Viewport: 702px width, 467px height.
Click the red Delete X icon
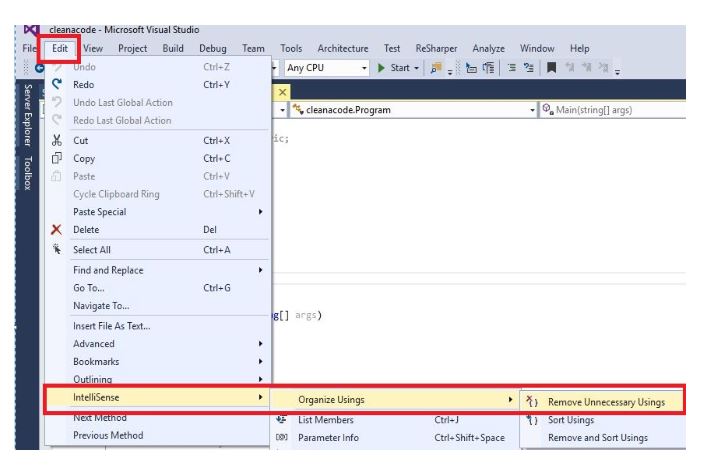click(x=56, y=229)
